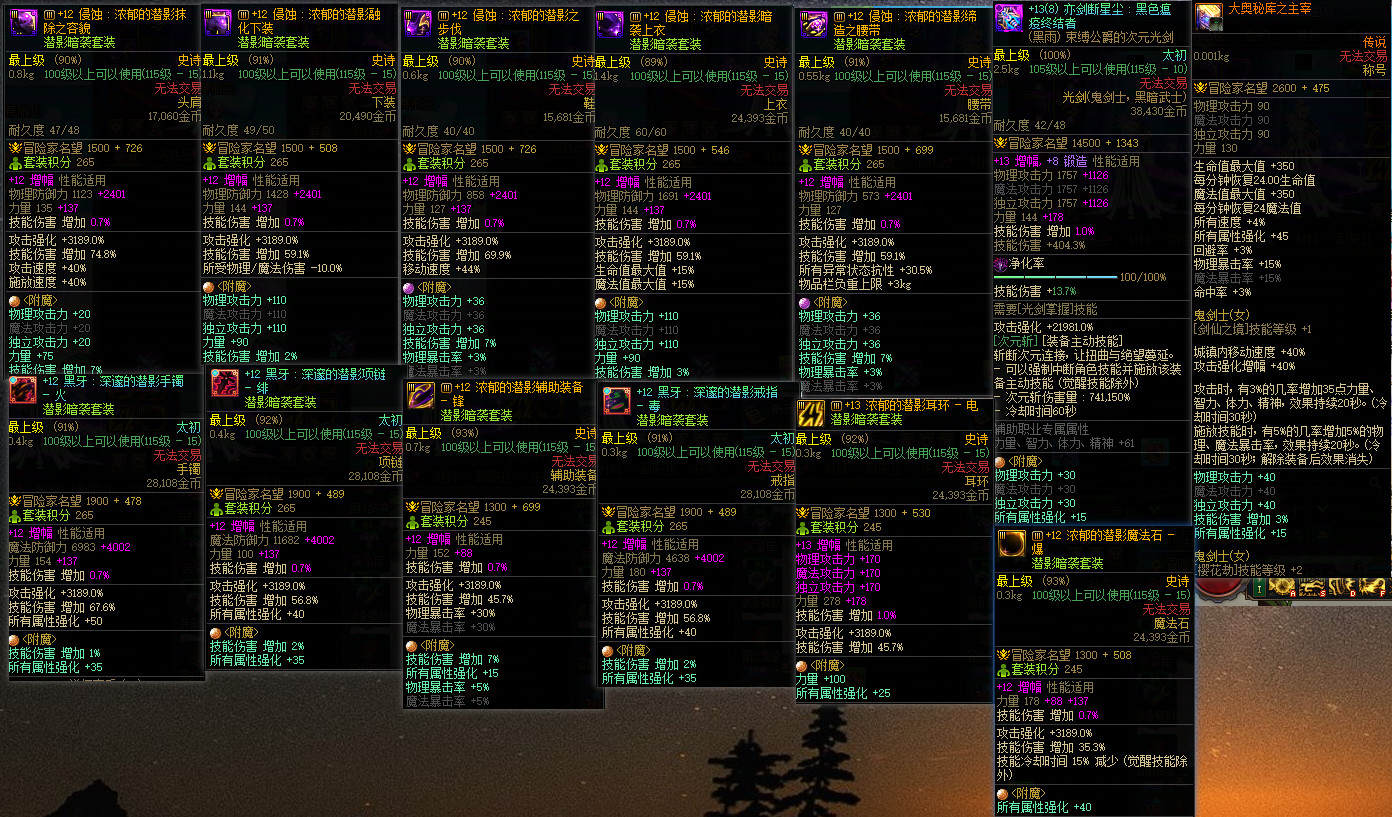The image size is (1392, 817).
Task: Click the 魔法石 magic stone (爆) icon
Action: 1012,544
